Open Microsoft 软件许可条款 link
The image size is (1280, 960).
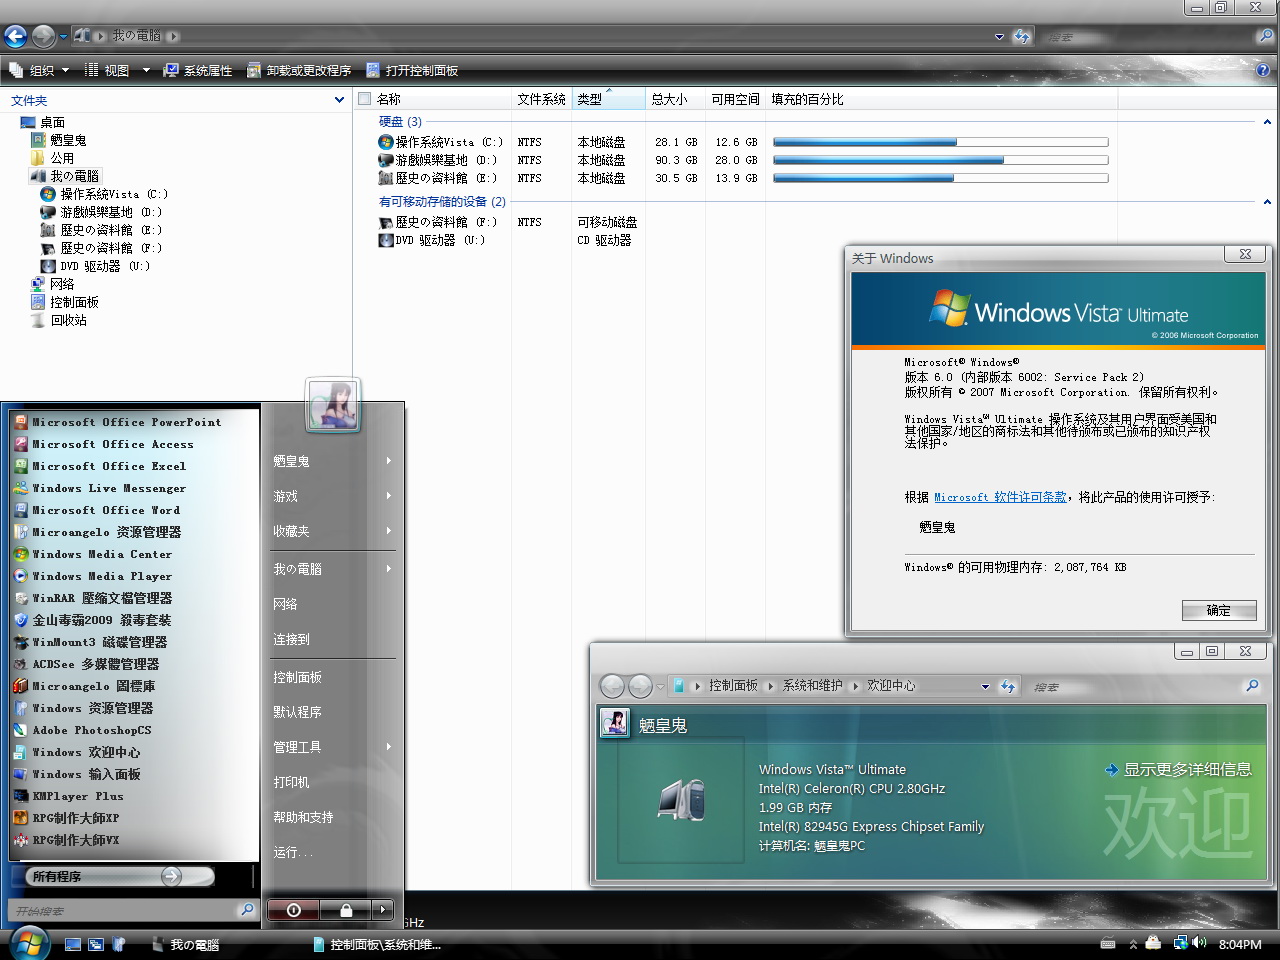click(x=1000, y=497)
